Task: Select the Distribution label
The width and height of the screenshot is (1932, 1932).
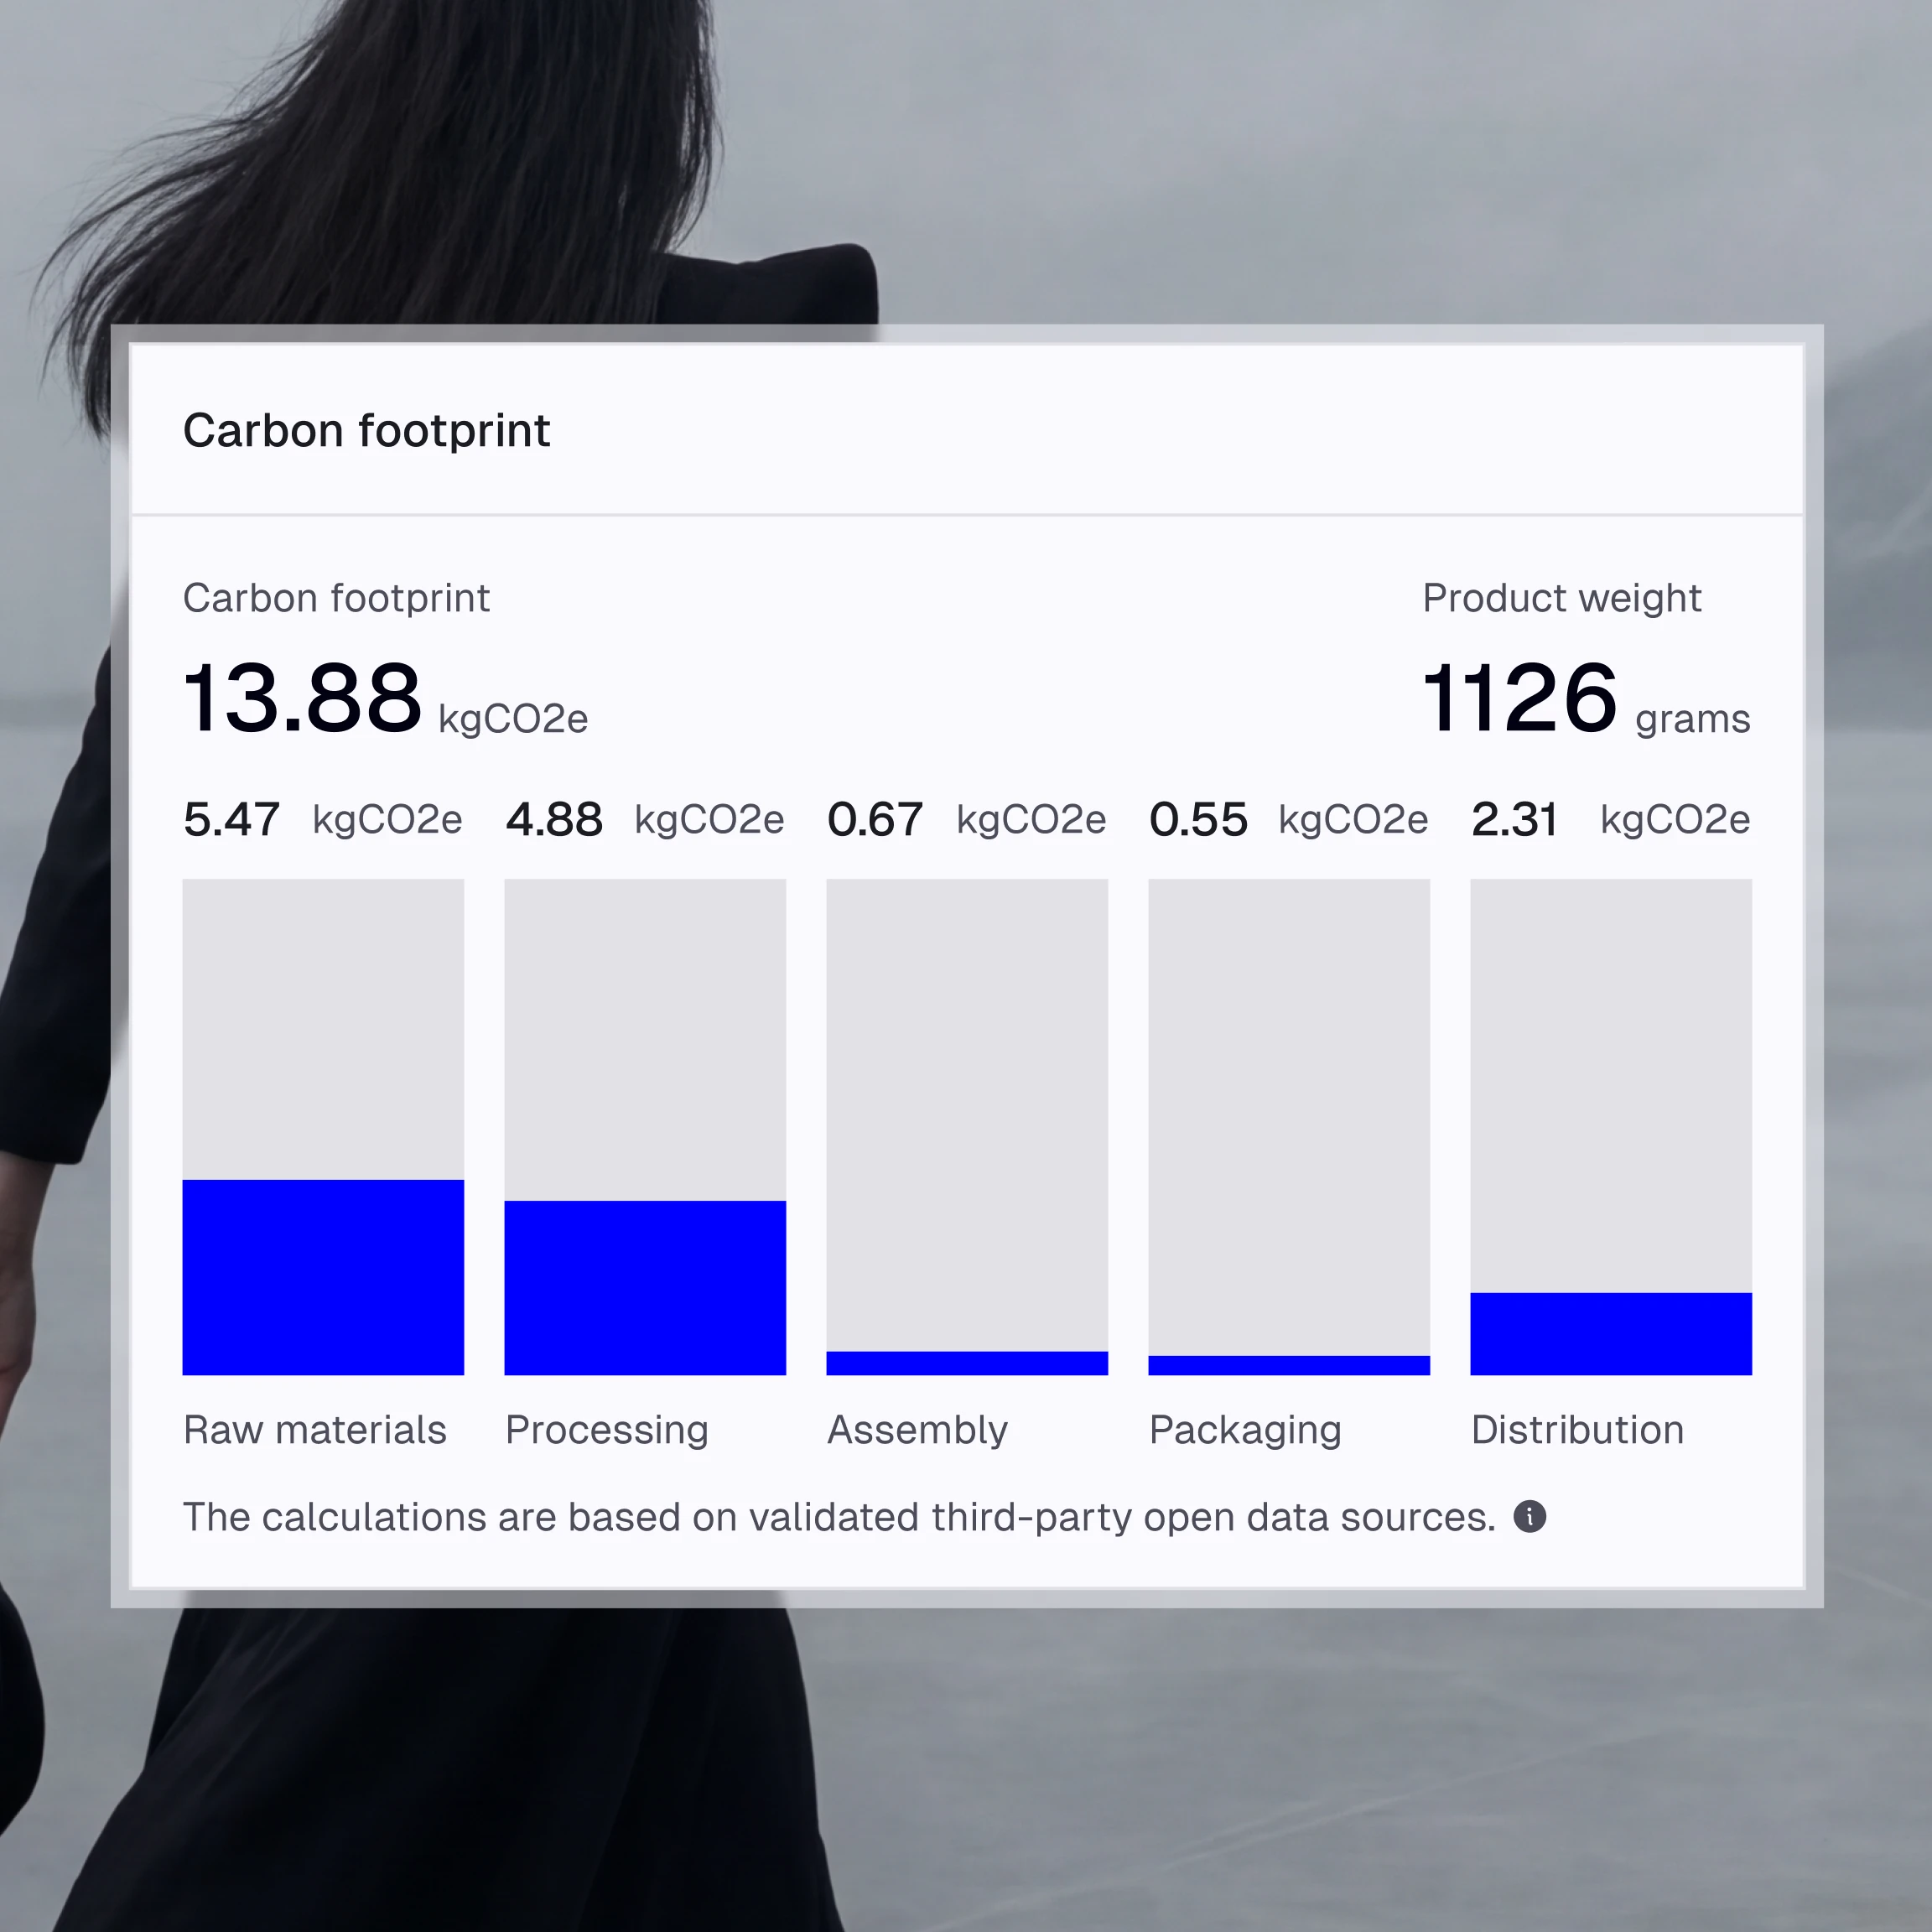Action: tap(1577, 1429)
